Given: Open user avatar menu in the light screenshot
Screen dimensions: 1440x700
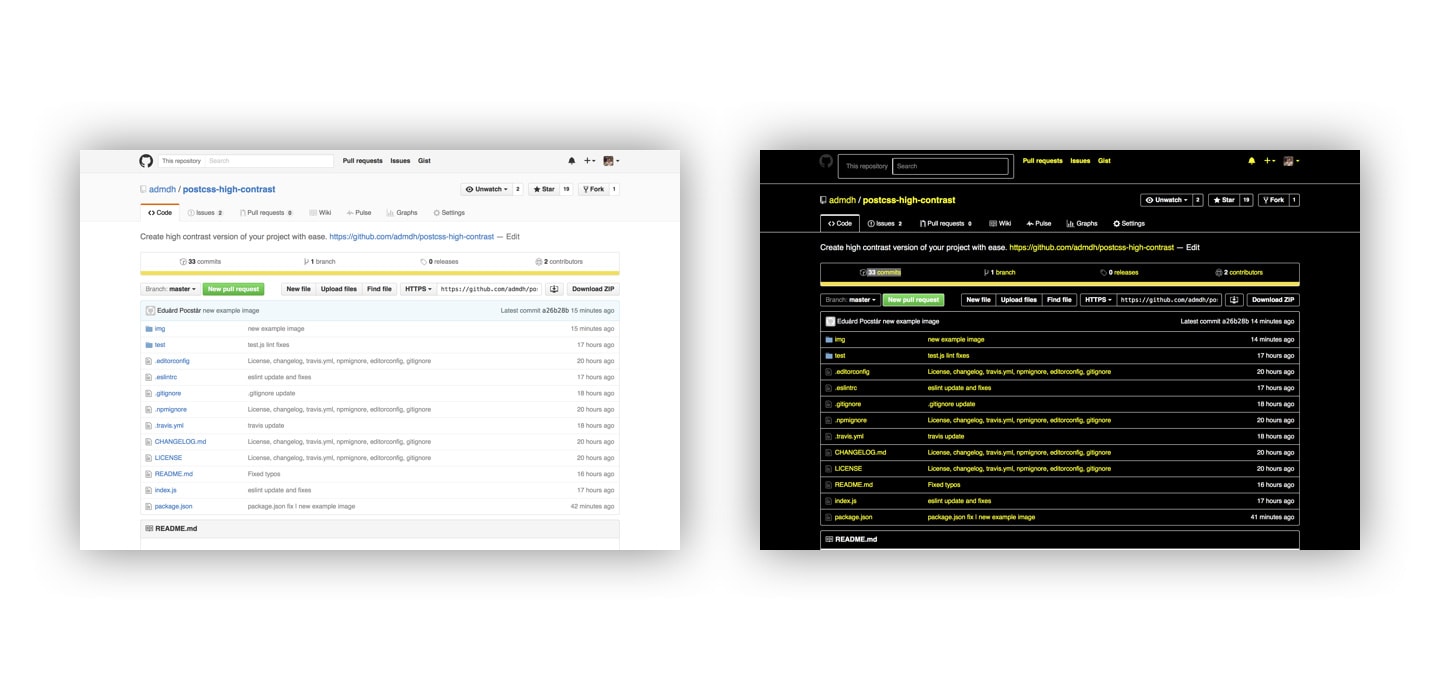Looking at the screenshot, I should click(611, 161).
